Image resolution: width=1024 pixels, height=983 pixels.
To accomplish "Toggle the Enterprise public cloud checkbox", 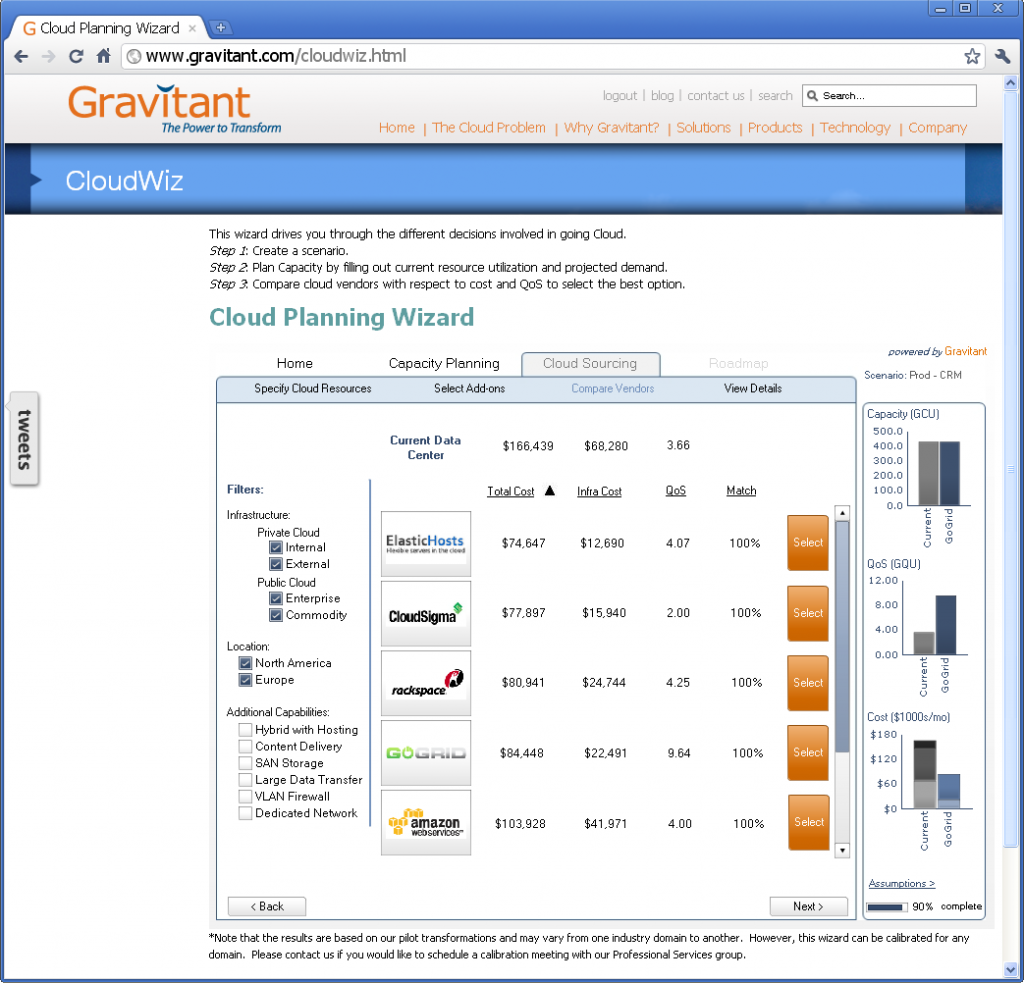I will click(x=276, y=598).
